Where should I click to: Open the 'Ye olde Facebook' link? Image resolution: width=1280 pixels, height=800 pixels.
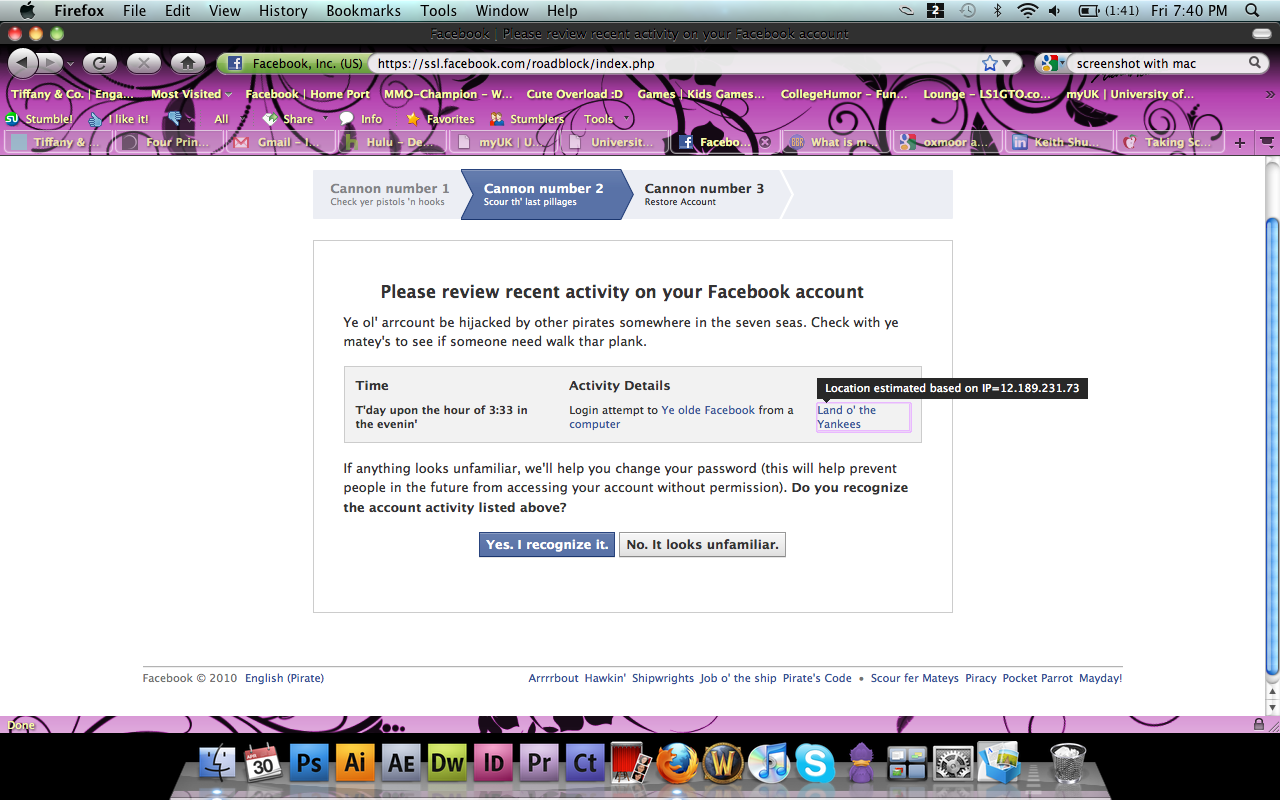(708, 410)
